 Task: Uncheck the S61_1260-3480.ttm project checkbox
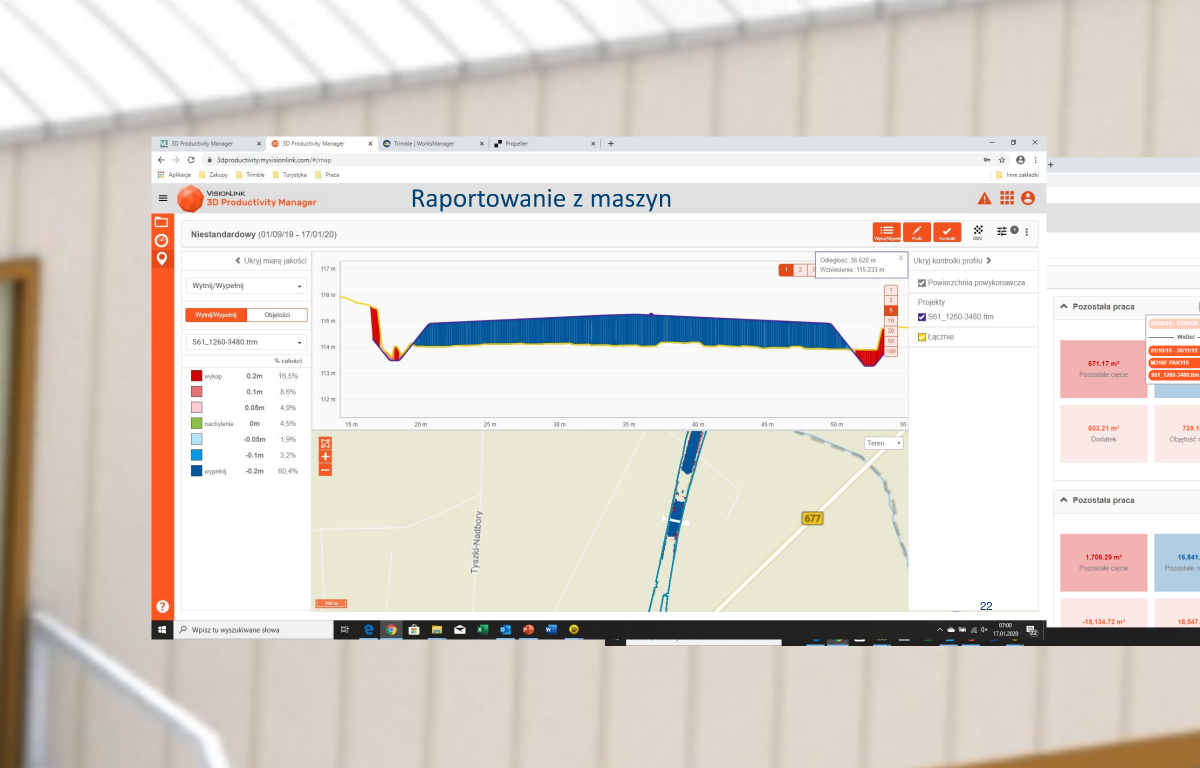coord(922,317)
